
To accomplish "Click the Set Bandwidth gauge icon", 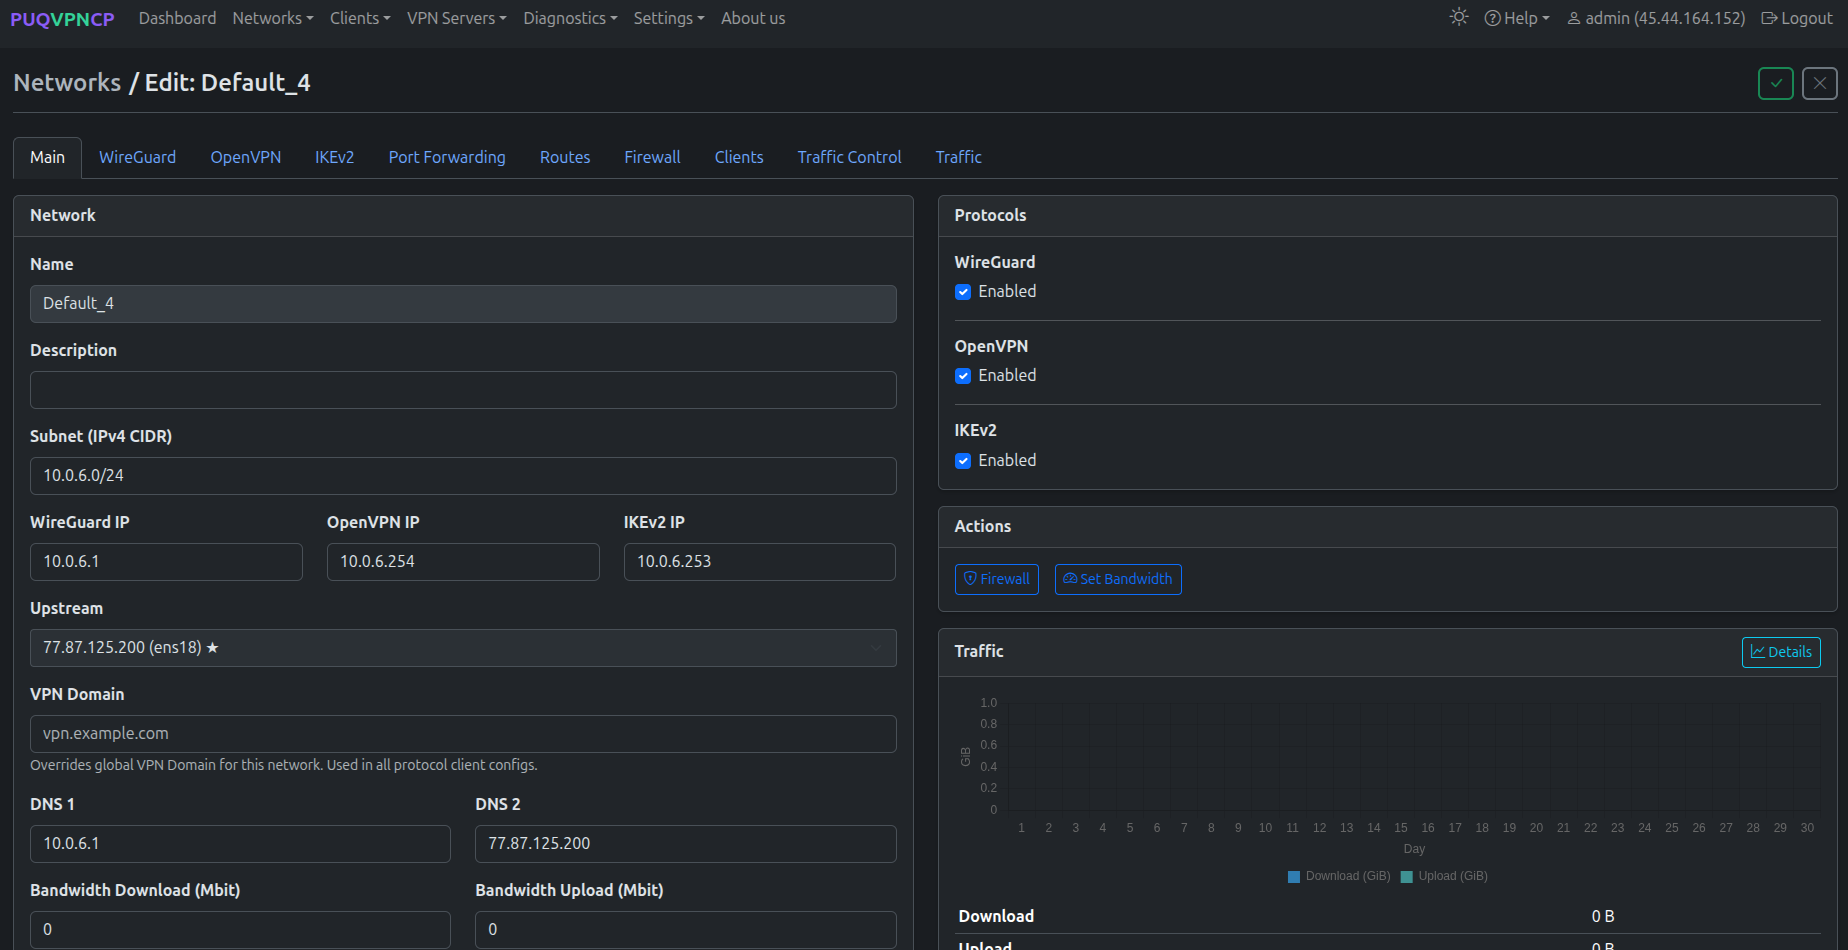I will click(x=1069, y=579).
